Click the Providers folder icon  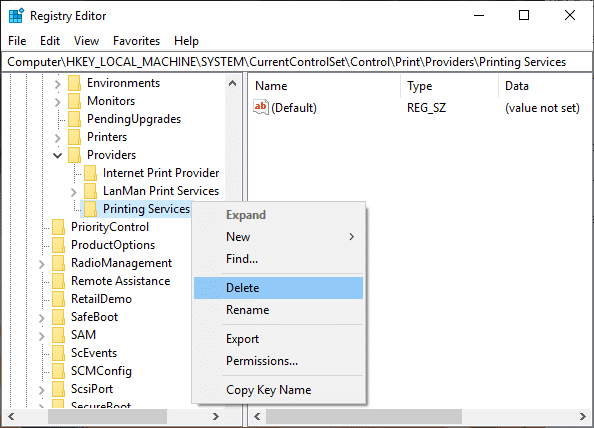[75, 155]
